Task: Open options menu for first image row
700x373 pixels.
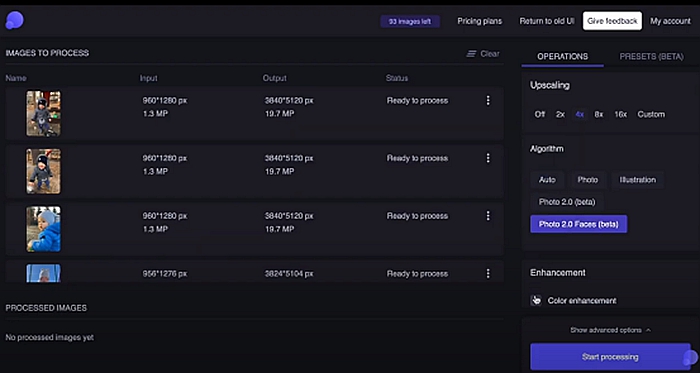Action: click(x=488, y=100)
